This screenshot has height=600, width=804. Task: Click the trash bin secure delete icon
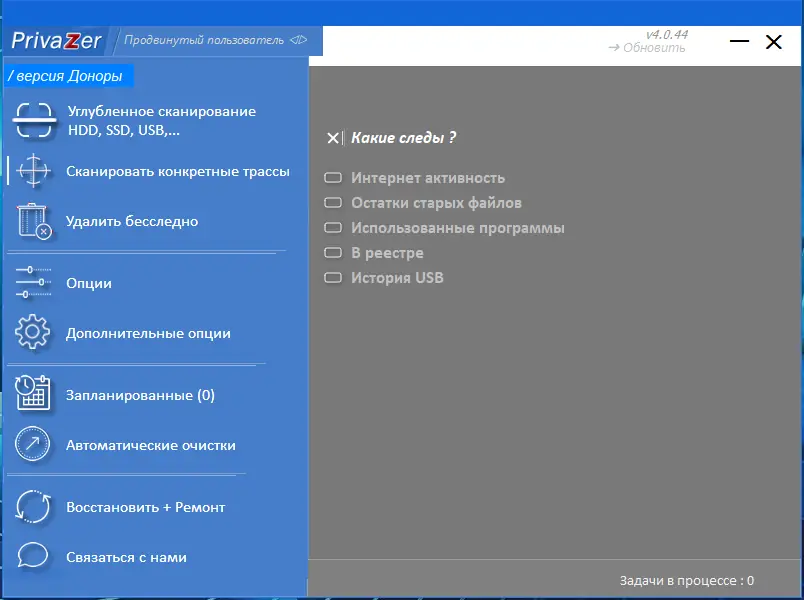34,221
